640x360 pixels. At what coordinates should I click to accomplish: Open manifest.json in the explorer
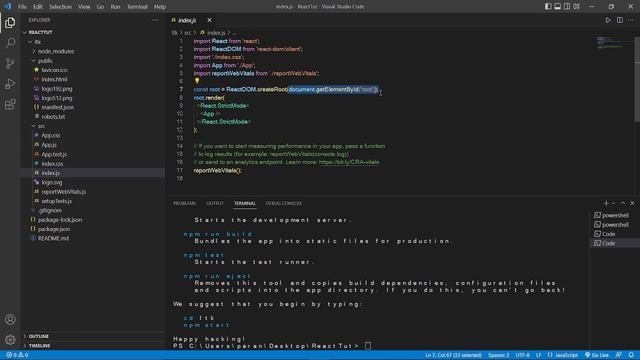tap(93, 107)
